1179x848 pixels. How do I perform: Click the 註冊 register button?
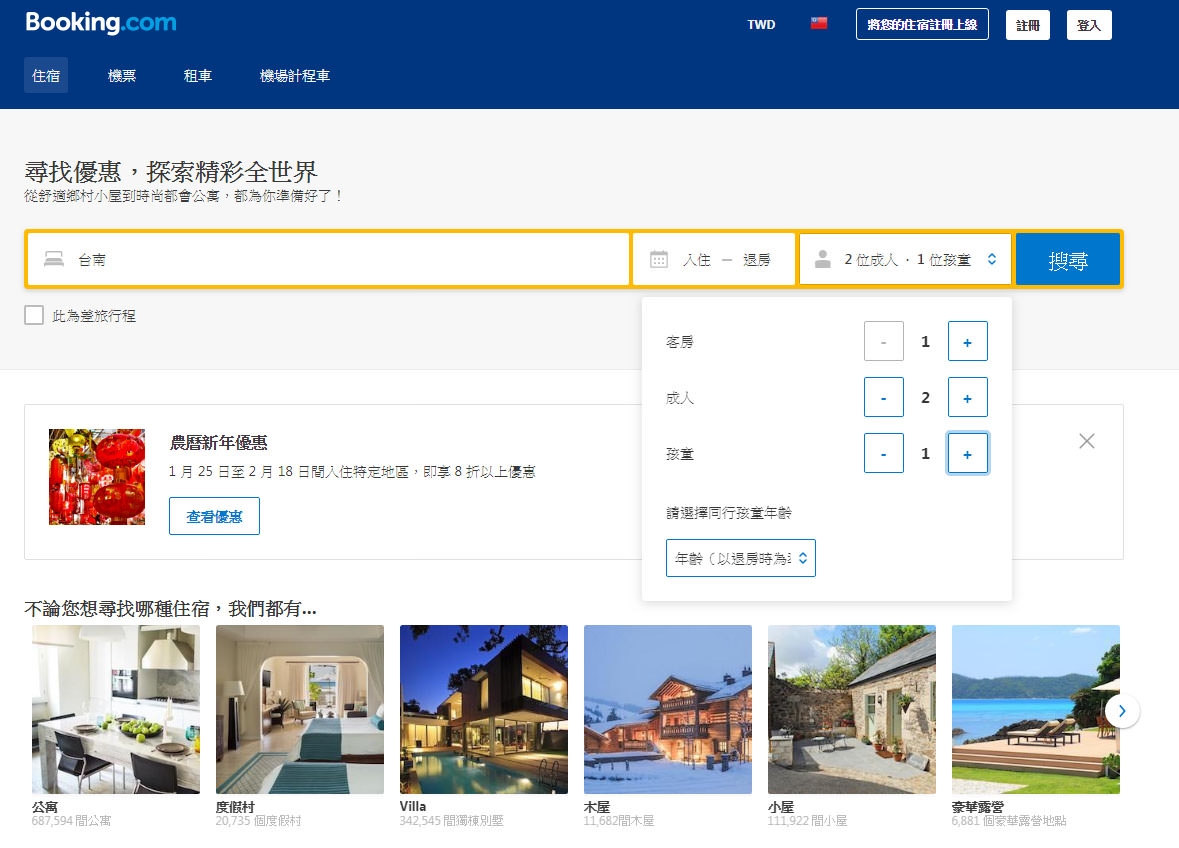(x=1028, y=25)
